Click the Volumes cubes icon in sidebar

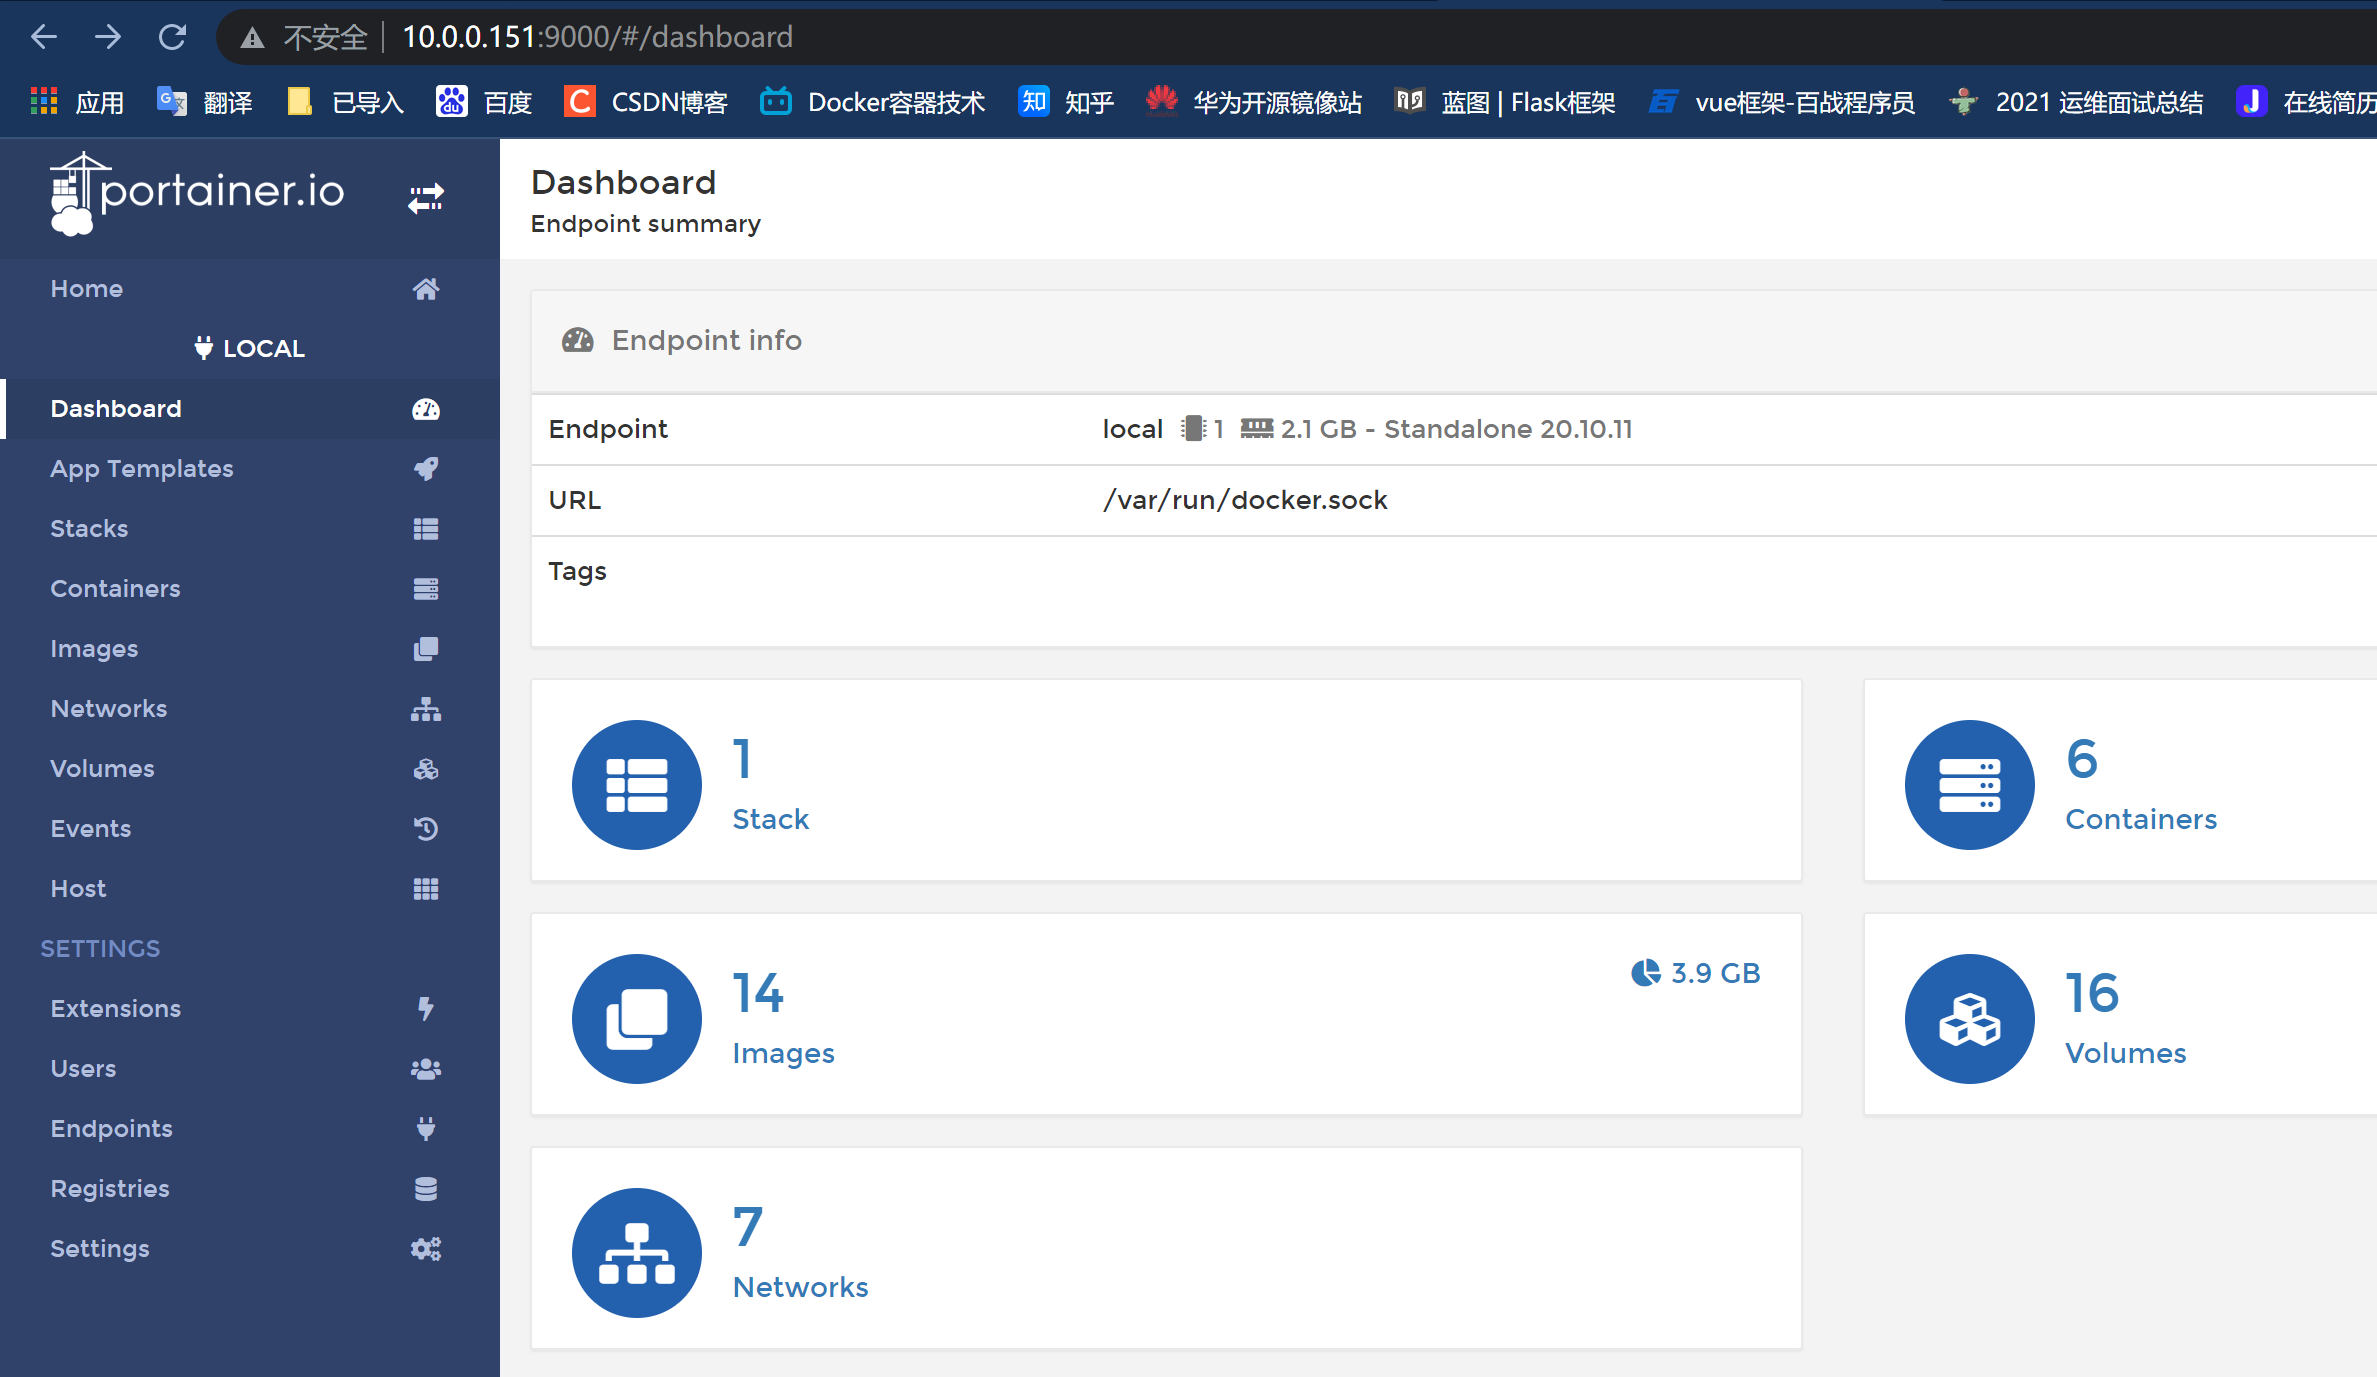click(x=425, y=769)
